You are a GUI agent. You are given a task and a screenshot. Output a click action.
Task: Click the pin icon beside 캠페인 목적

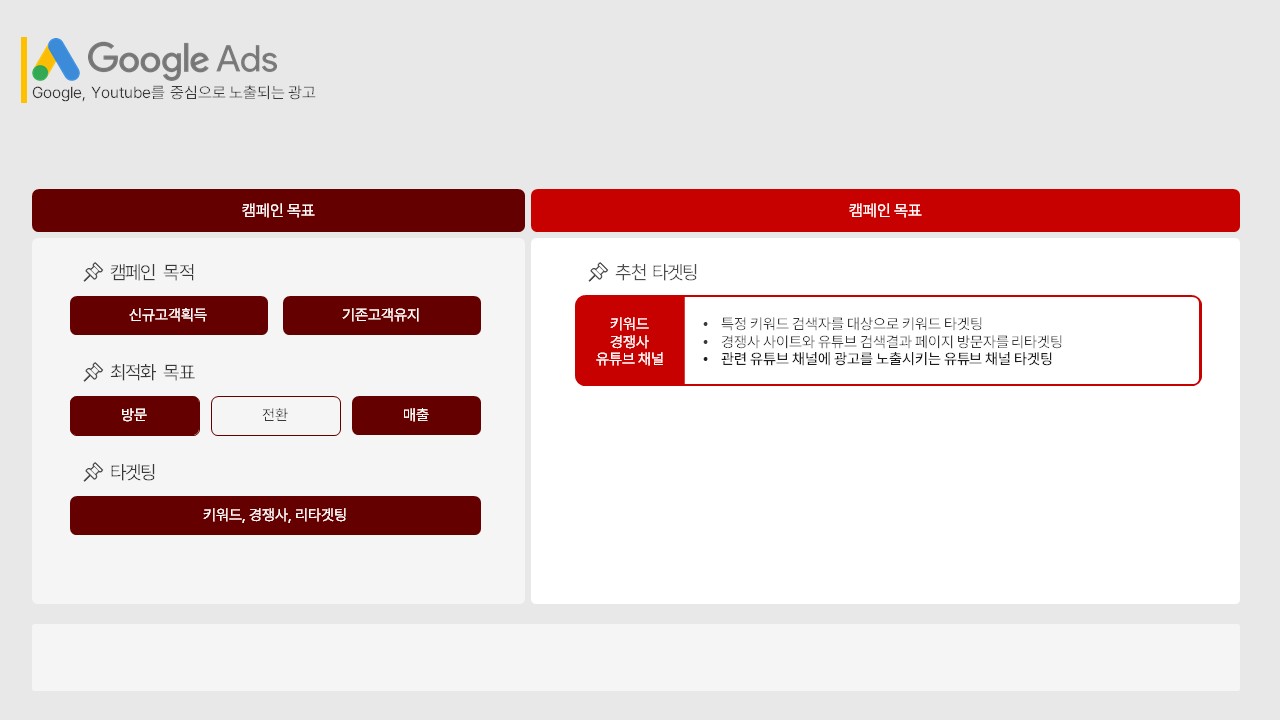point(93,272)
